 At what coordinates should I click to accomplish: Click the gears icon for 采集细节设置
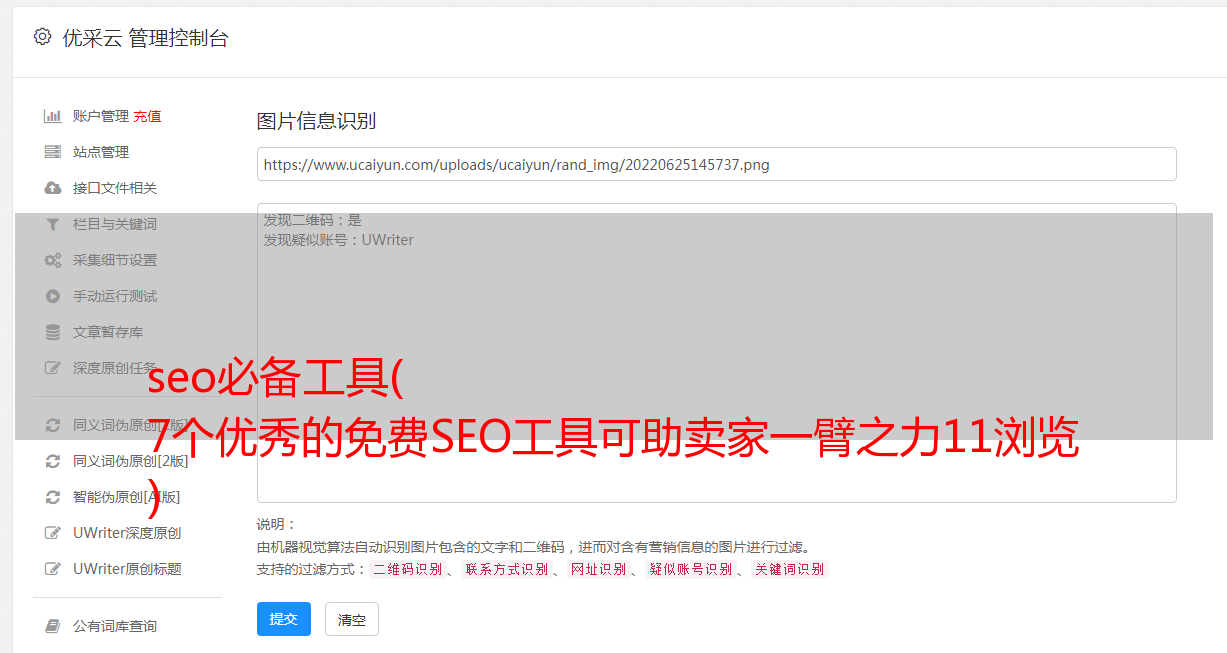[53, 260]
